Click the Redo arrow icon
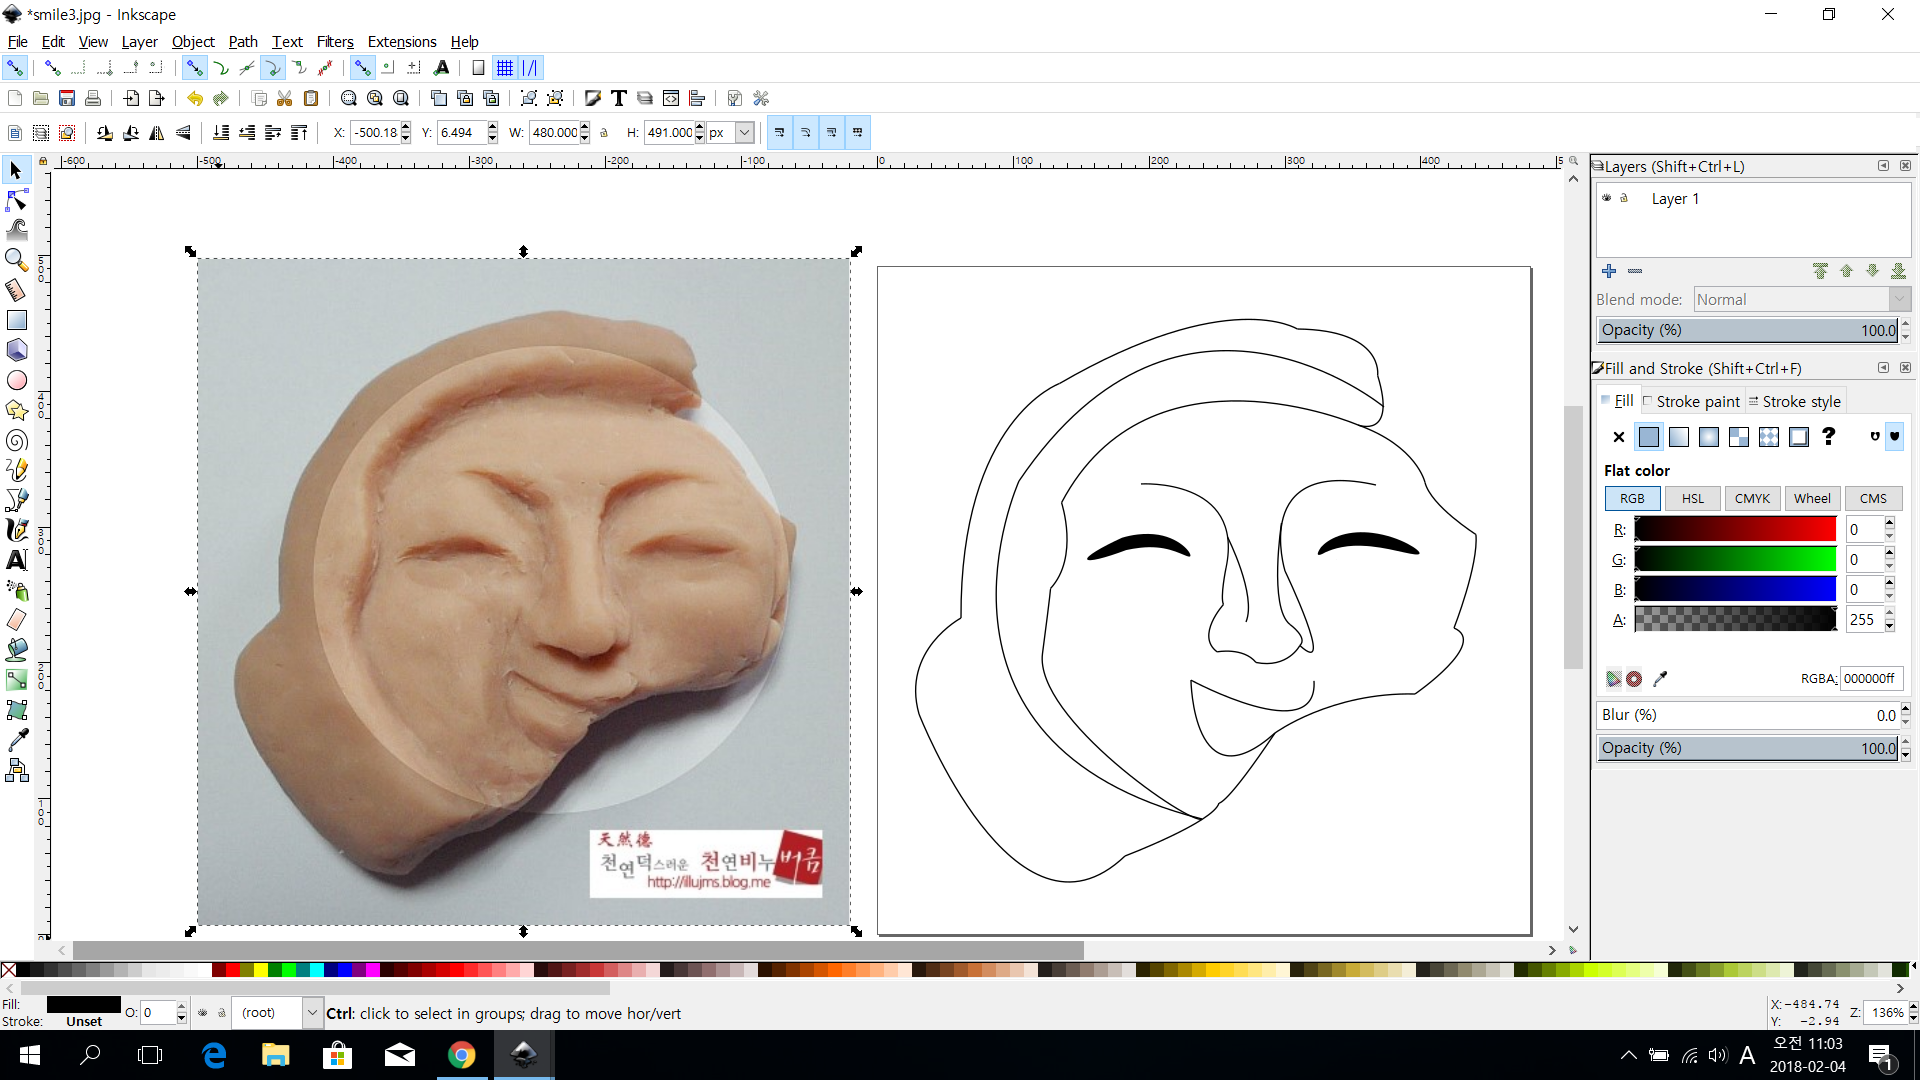Viewport: 1920px width, 1080px height. click(221, 98)
